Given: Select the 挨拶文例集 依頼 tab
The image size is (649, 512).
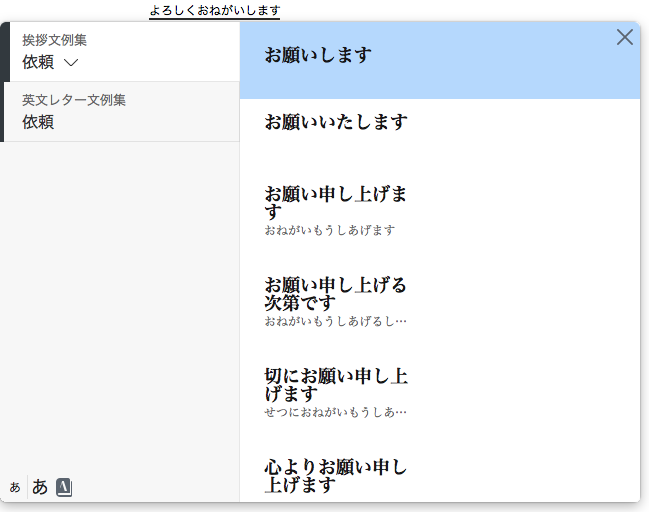Looking at the screenshot, I should point(124,52).
